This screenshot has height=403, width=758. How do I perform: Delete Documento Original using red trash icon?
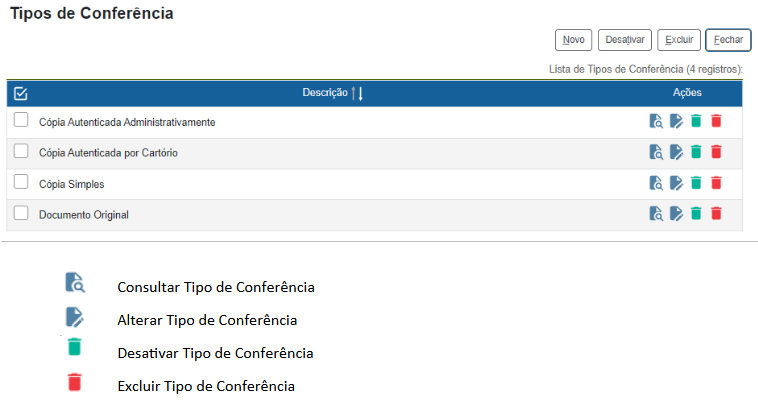716,213
